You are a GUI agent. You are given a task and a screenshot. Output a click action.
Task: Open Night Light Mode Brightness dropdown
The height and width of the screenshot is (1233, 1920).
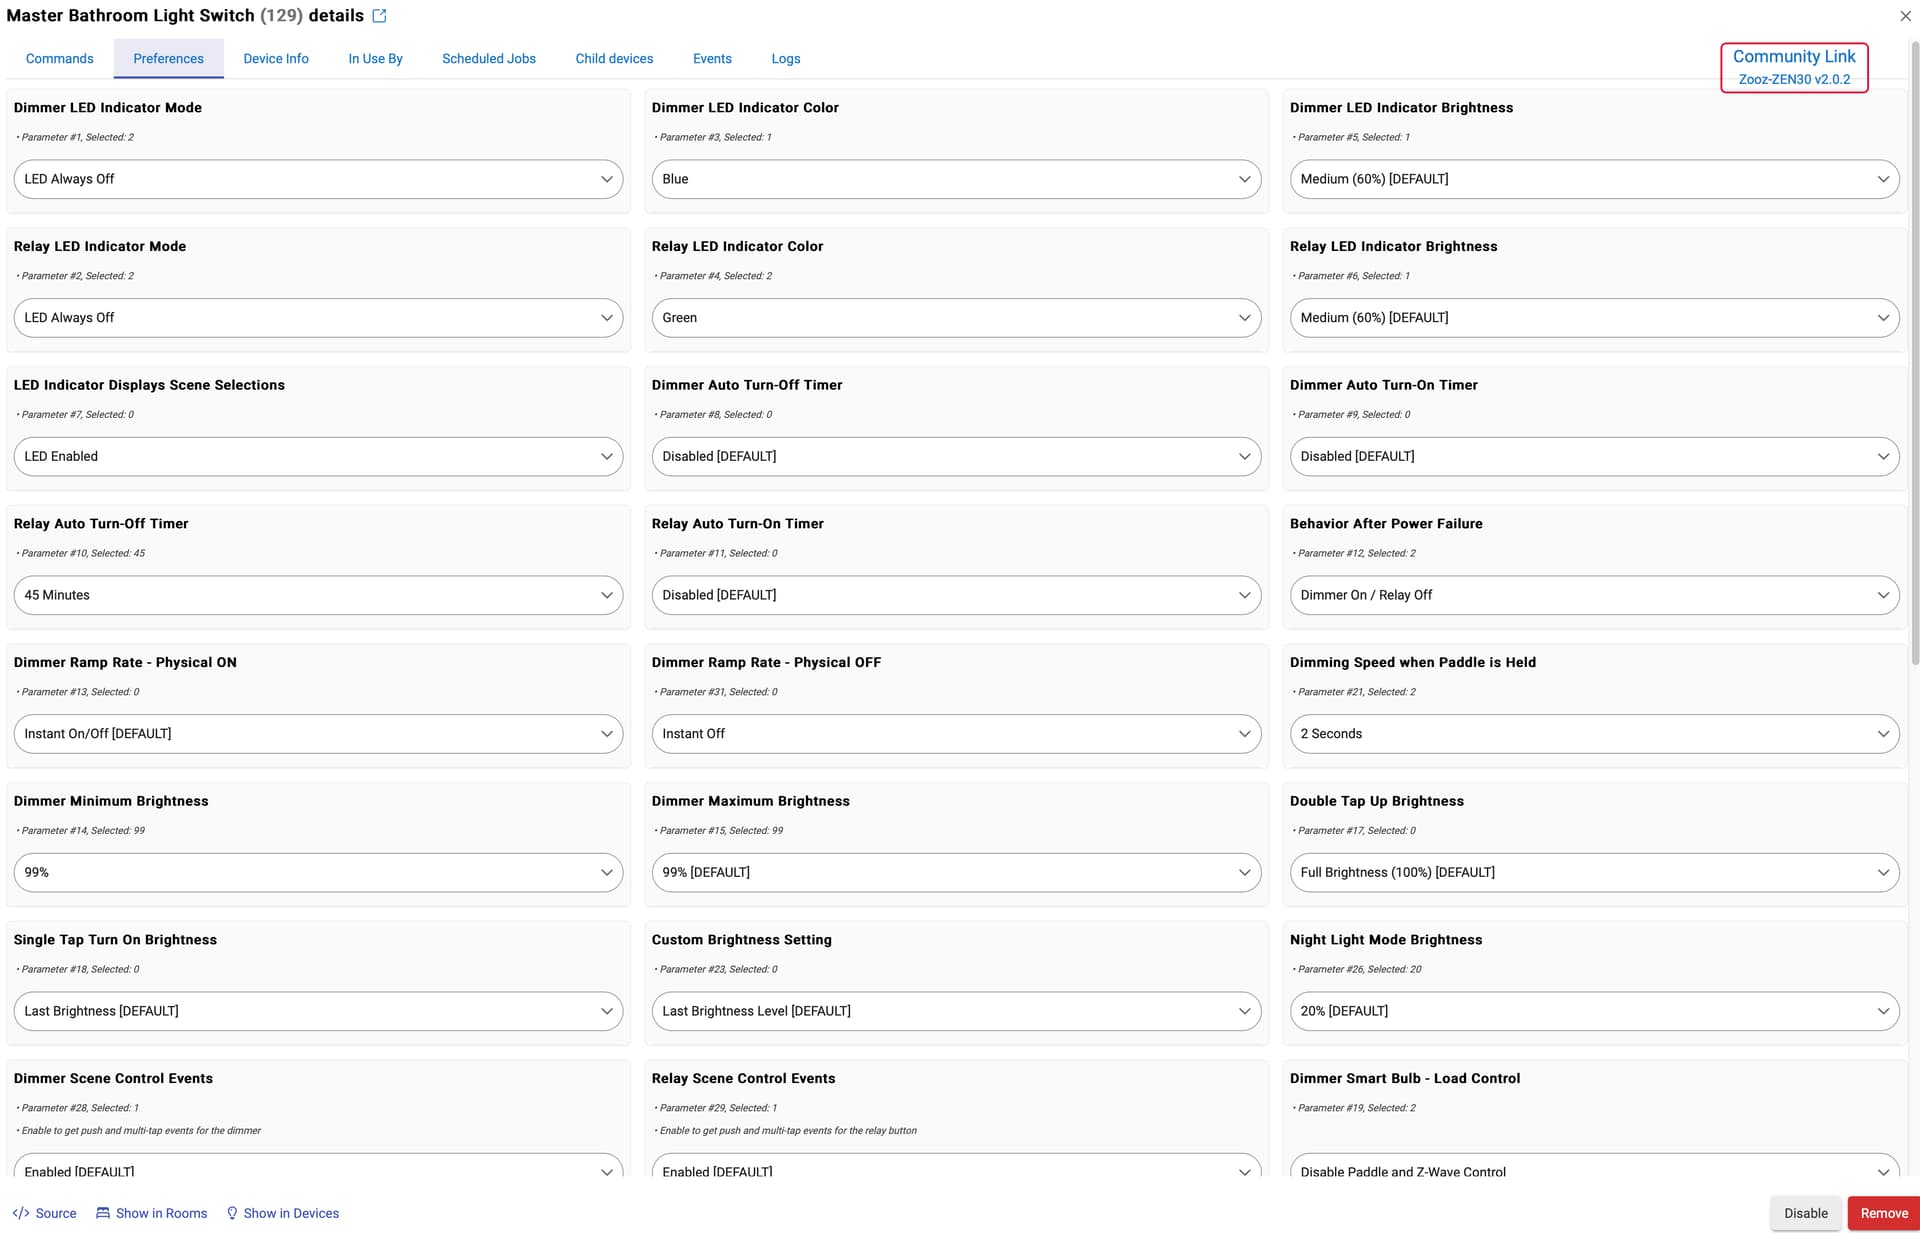pos(1594,1011)
